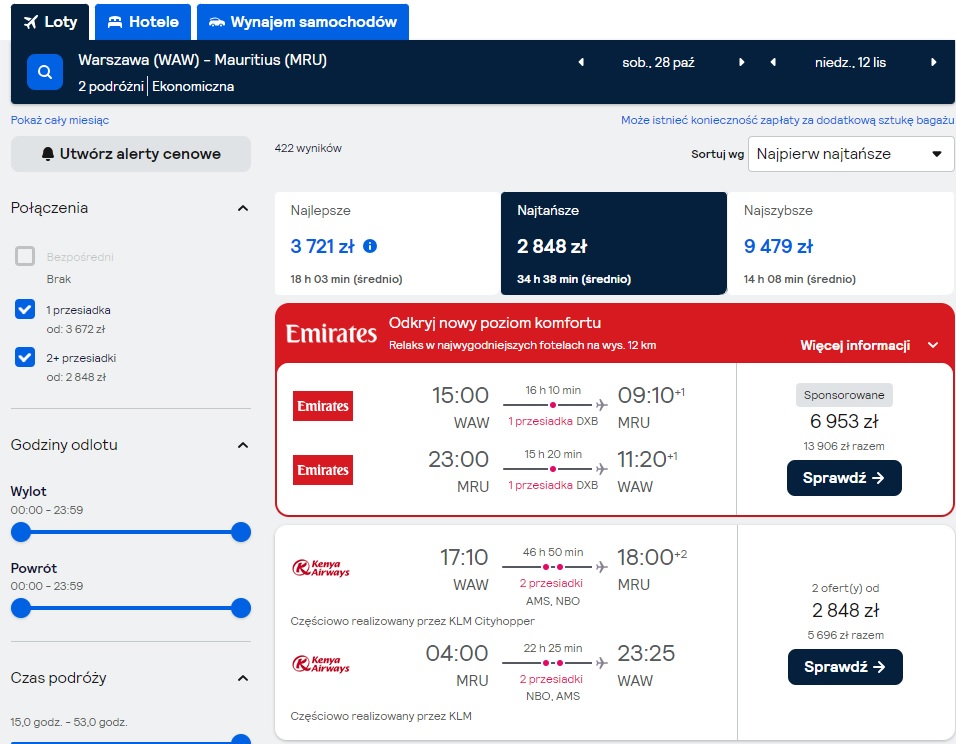Click the Emirates banner logo in red header
Viewport: 956px width, 744px height.
tap(331, 334)
